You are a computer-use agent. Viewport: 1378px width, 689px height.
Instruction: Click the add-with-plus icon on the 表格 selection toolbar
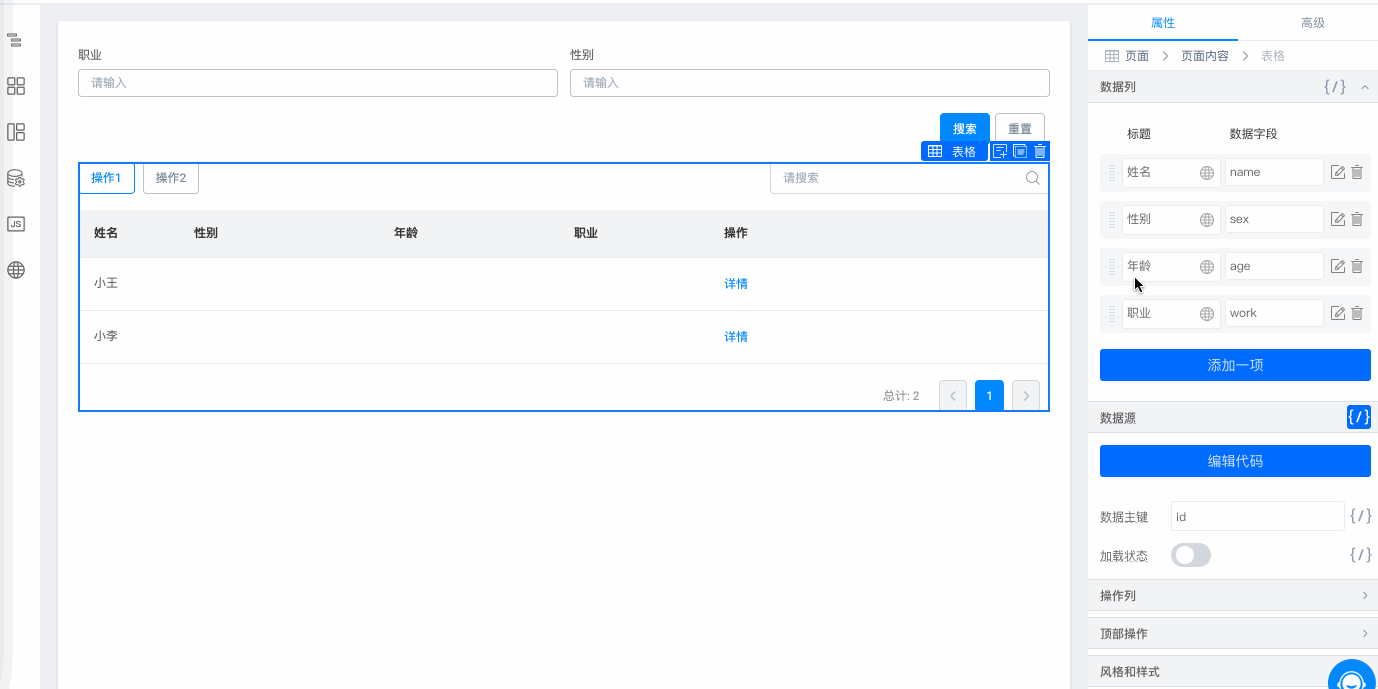[1000, 152]
